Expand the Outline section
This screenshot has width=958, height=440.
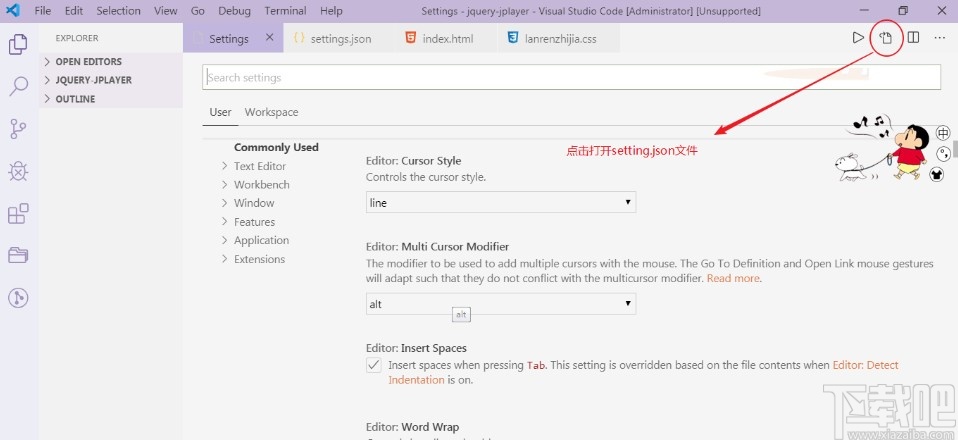[110, 99]
